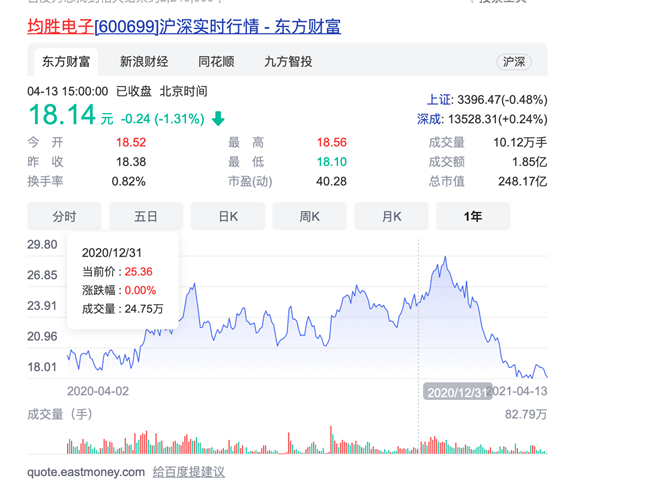Click the 2020-04-02 chart start date label
650x486 pixels.
click(98, 391)
